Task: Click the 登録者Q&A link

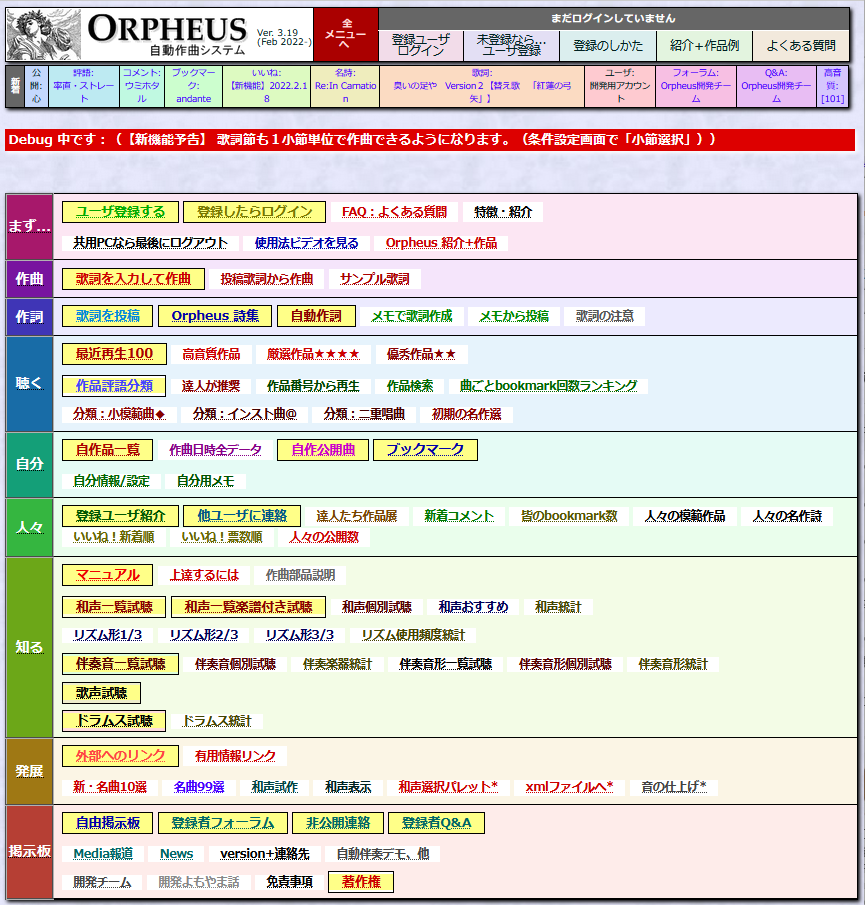Action: click(x=436, y=822)
